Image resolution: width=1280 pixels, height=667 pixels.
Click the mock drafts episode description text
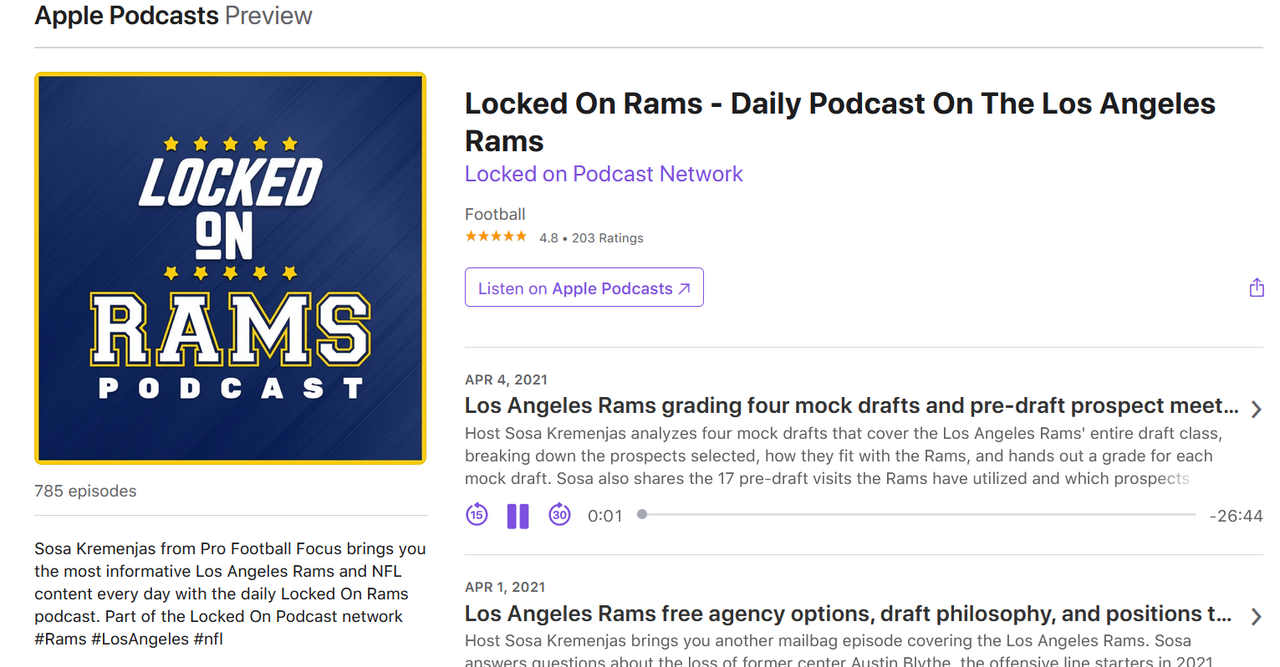coord(844,456)
